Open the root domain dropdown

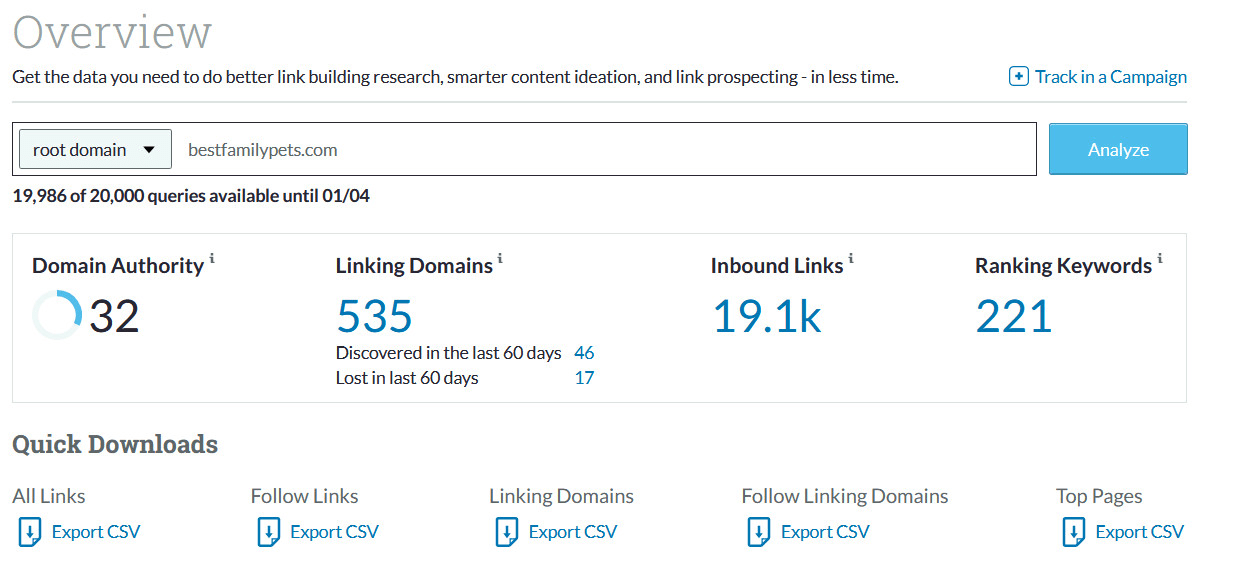pyautogui.click(x=95, y=150)
